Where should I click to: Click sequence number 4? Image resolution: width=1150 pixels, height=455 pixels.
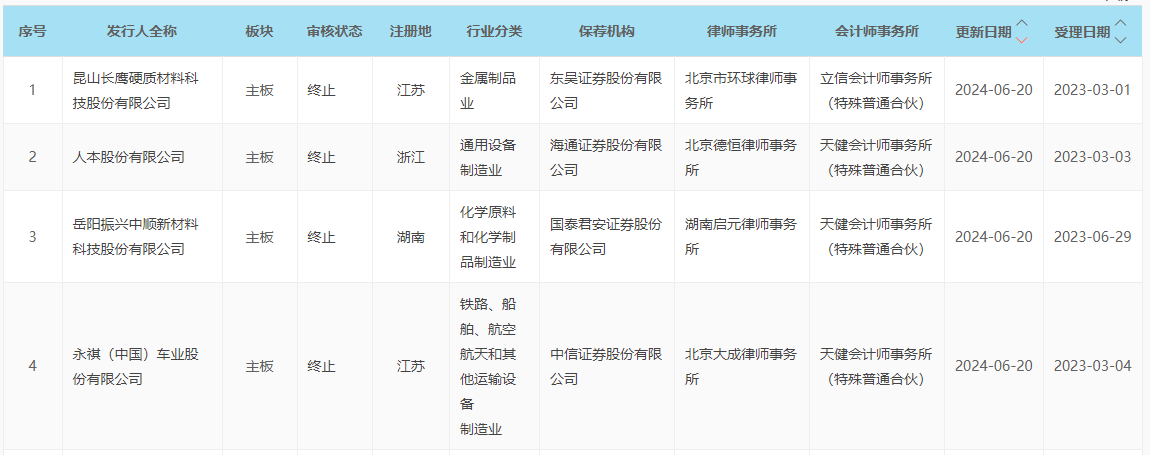(x=32, y=366)
